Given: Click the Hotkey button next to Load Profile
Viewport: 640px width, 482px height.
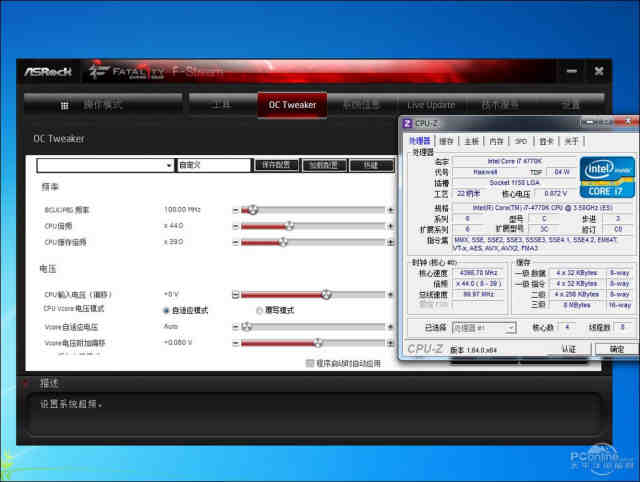Looking at the screenshot, I should point(371,165).
